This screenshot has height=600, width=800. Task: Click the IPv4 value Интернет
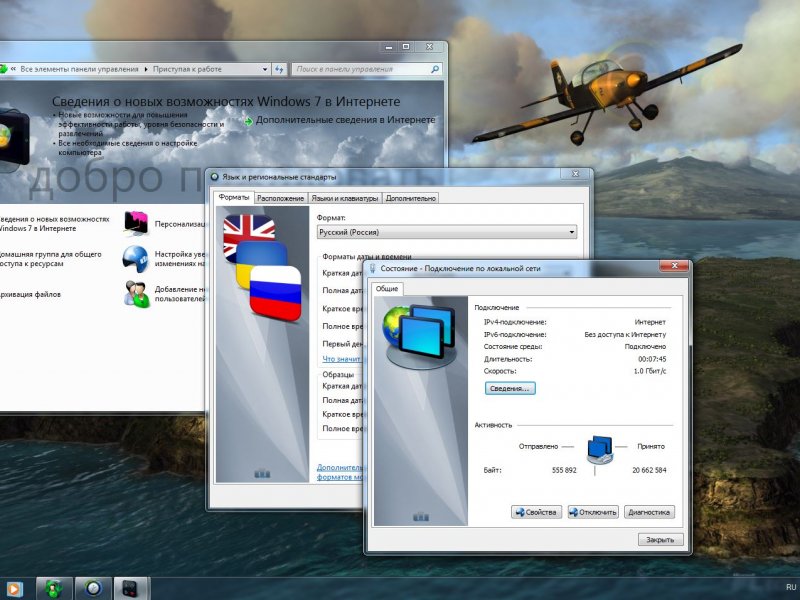[651, 322]
